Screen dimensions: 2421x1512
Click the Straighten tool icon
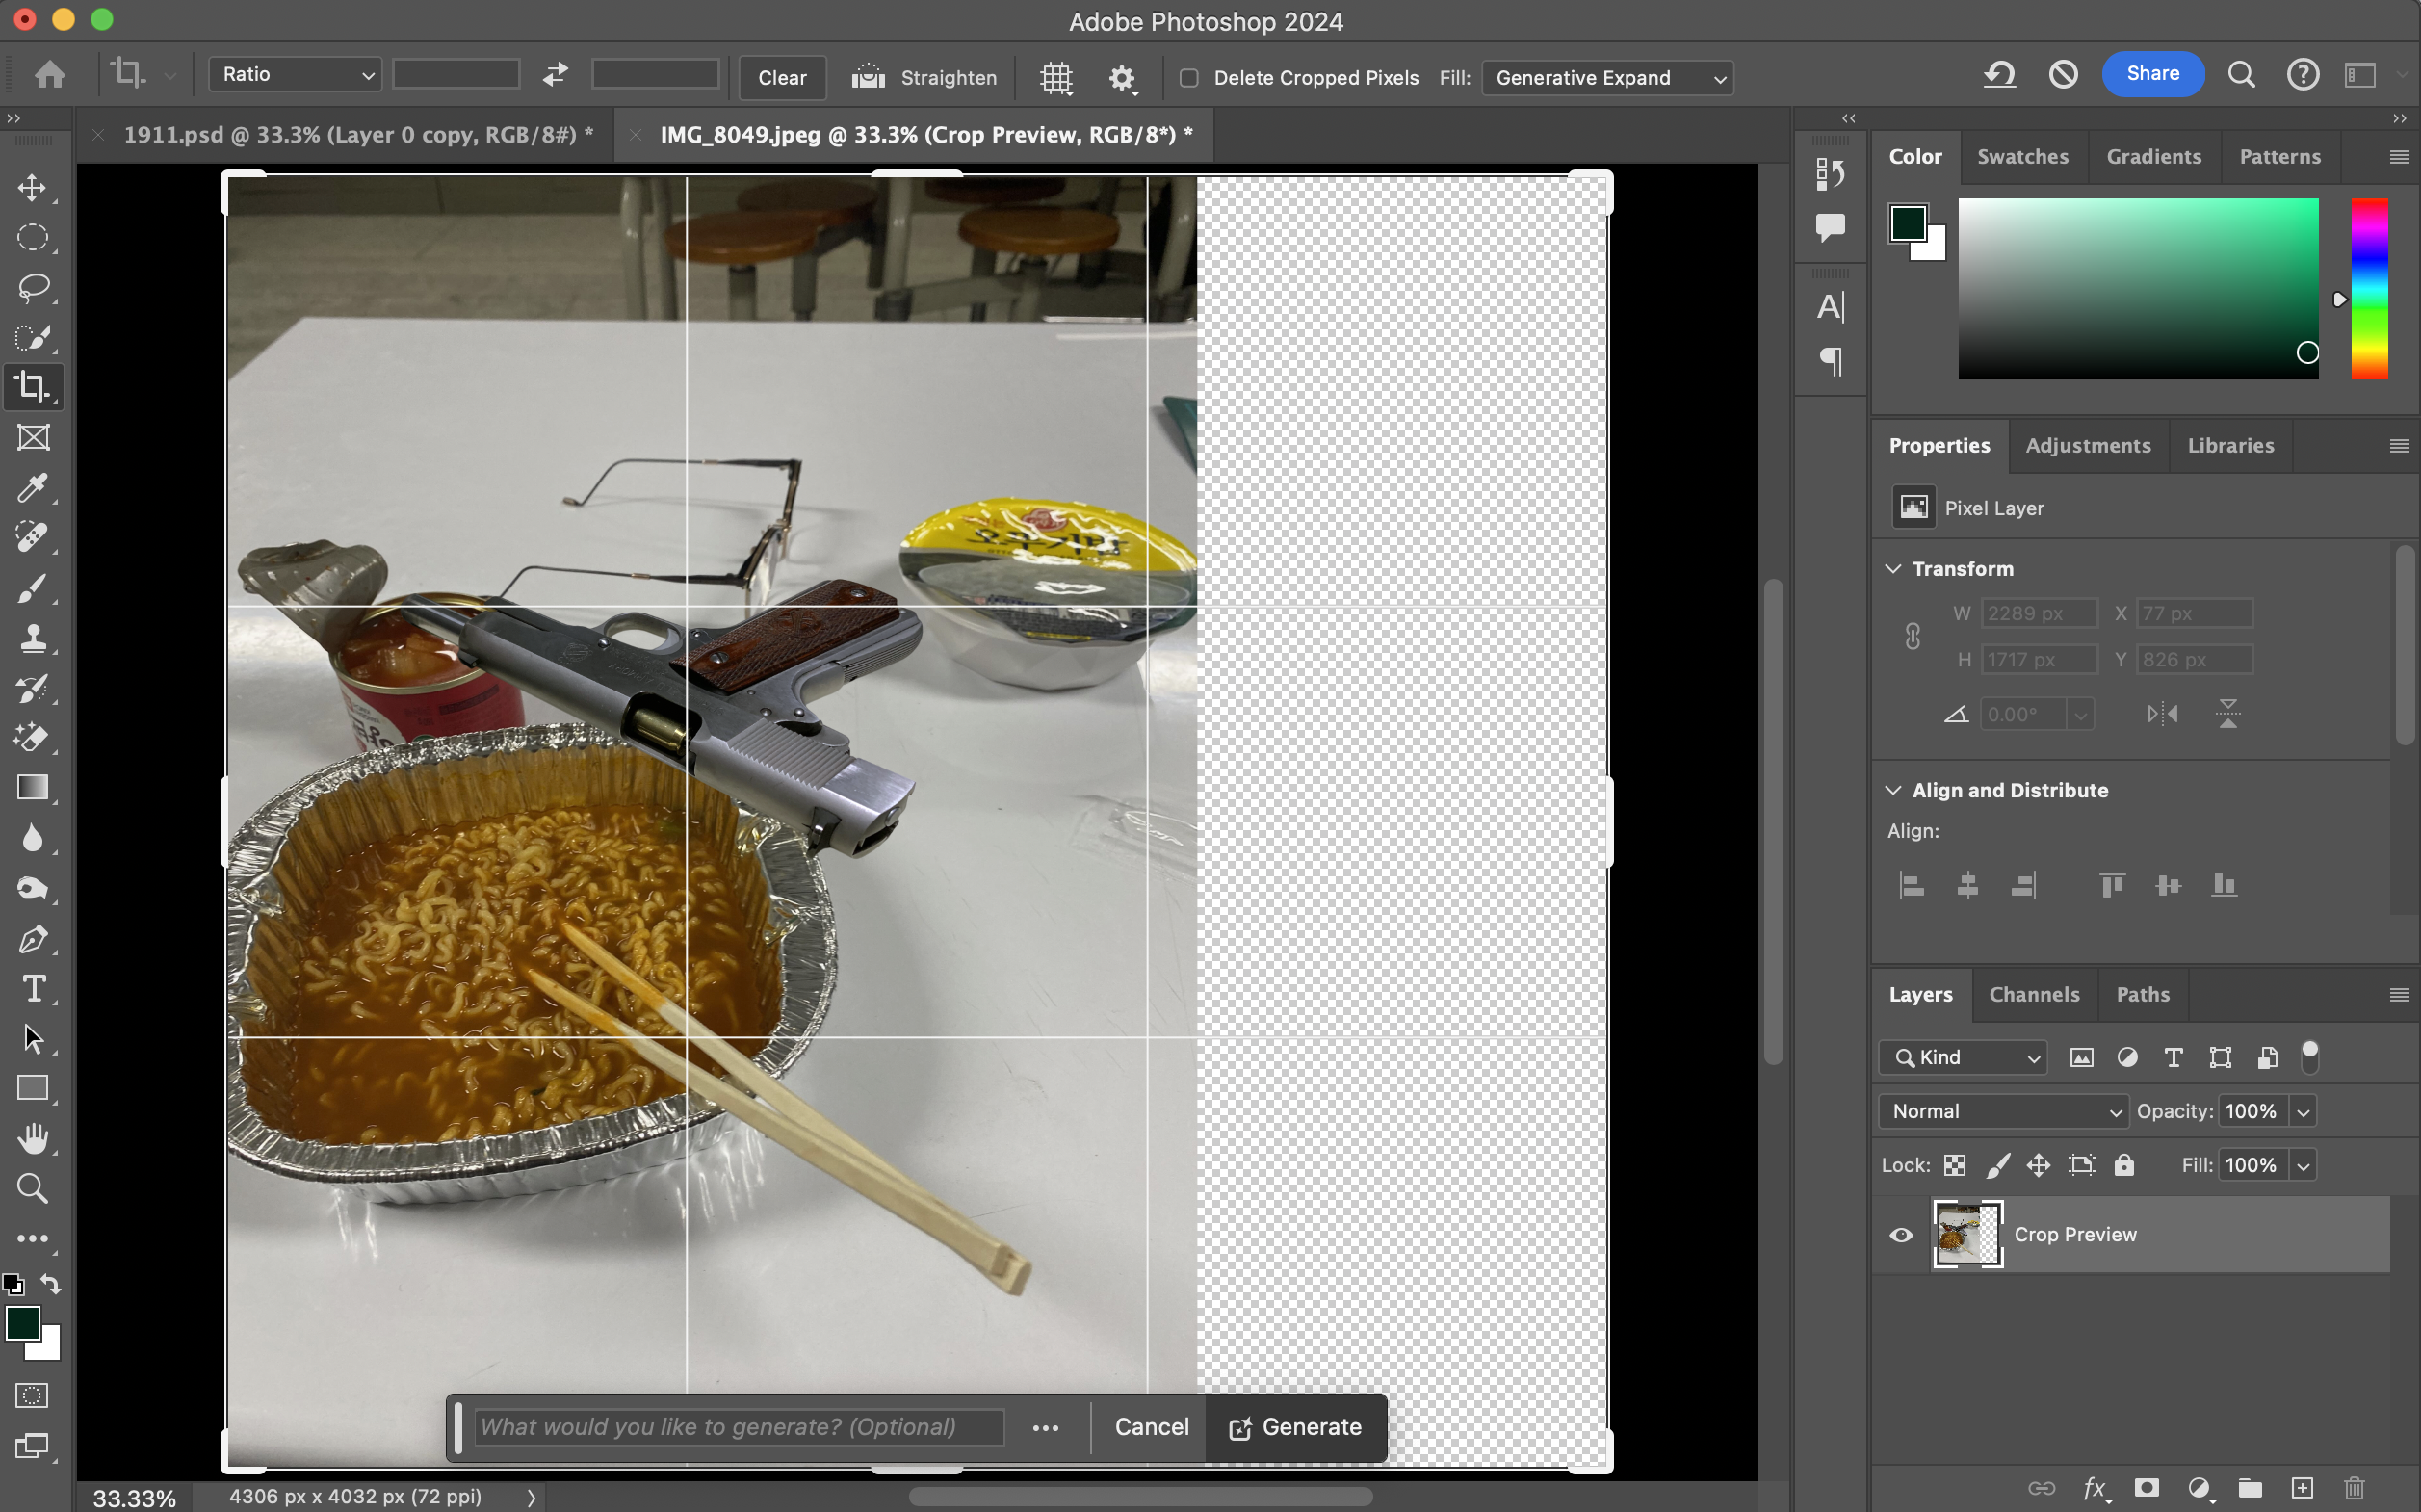pyautogui.click(x=868, y=77)
